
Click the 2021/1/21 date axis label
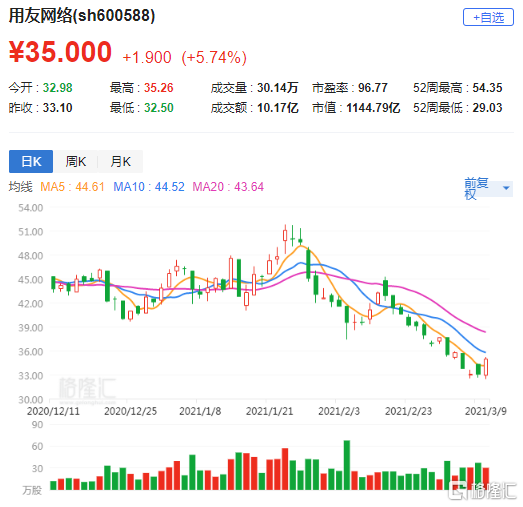click(270, 411)
